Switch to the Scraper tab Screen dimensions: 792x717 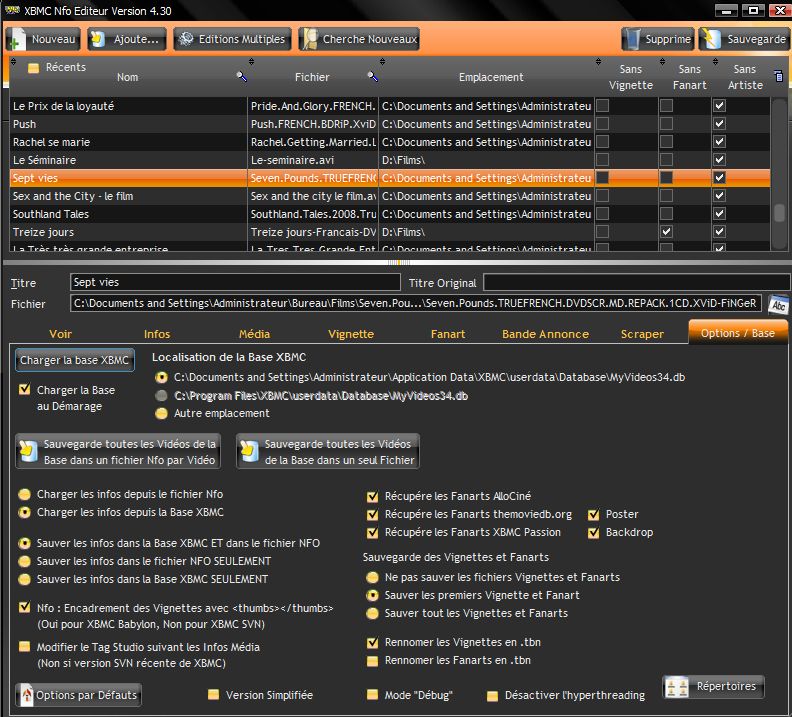(x=642, y=334)
